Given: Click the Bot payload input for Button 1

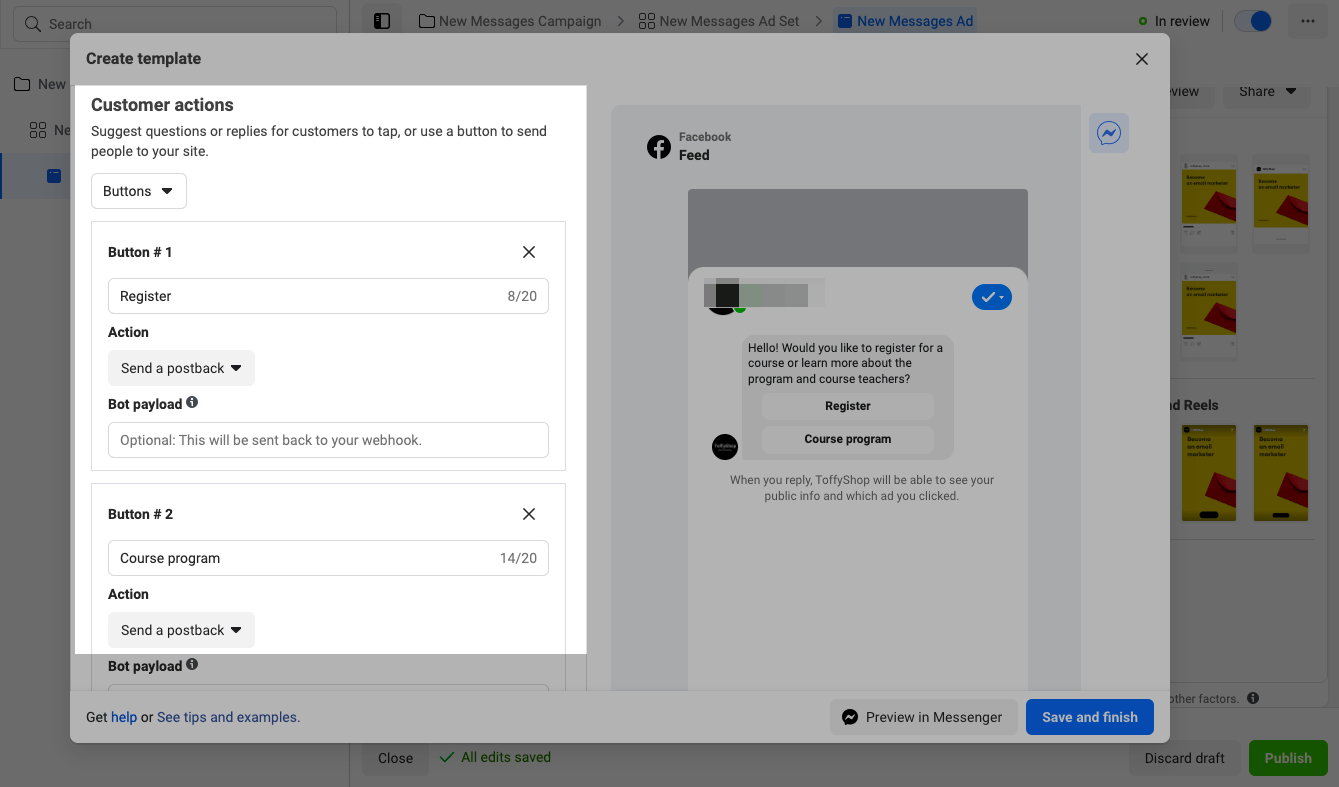Looking at the screenshot, I should tap(328, 440).
